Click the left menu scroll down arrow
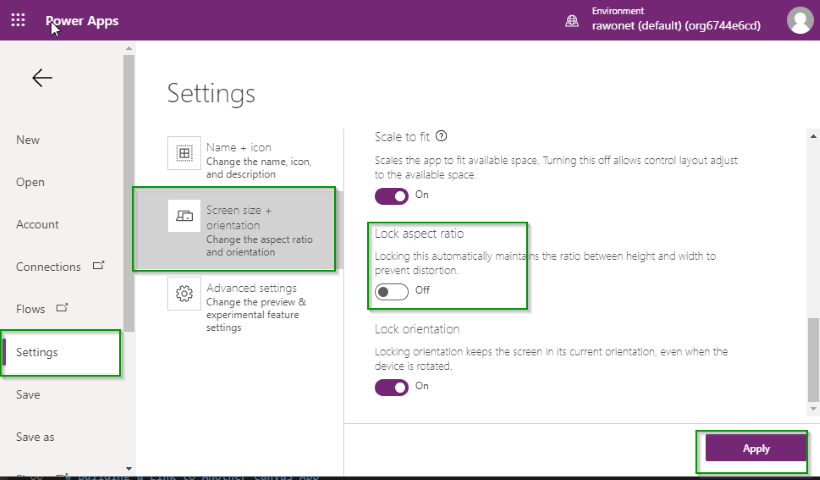Screen dimensions: 820x480 (129, 468)
